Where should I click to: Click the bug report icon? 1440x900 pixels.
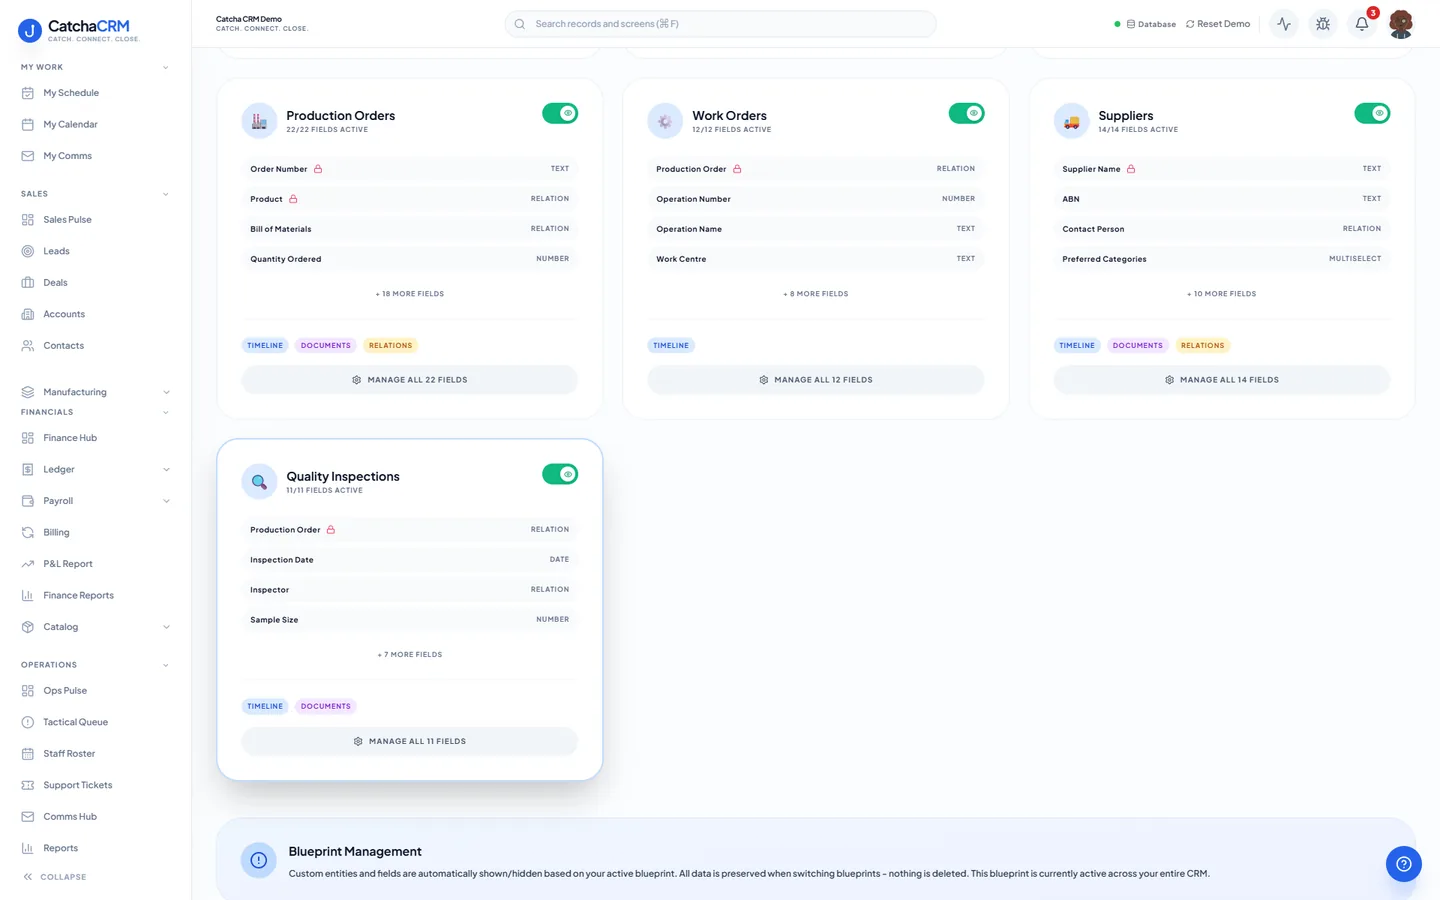point(1323,24)
